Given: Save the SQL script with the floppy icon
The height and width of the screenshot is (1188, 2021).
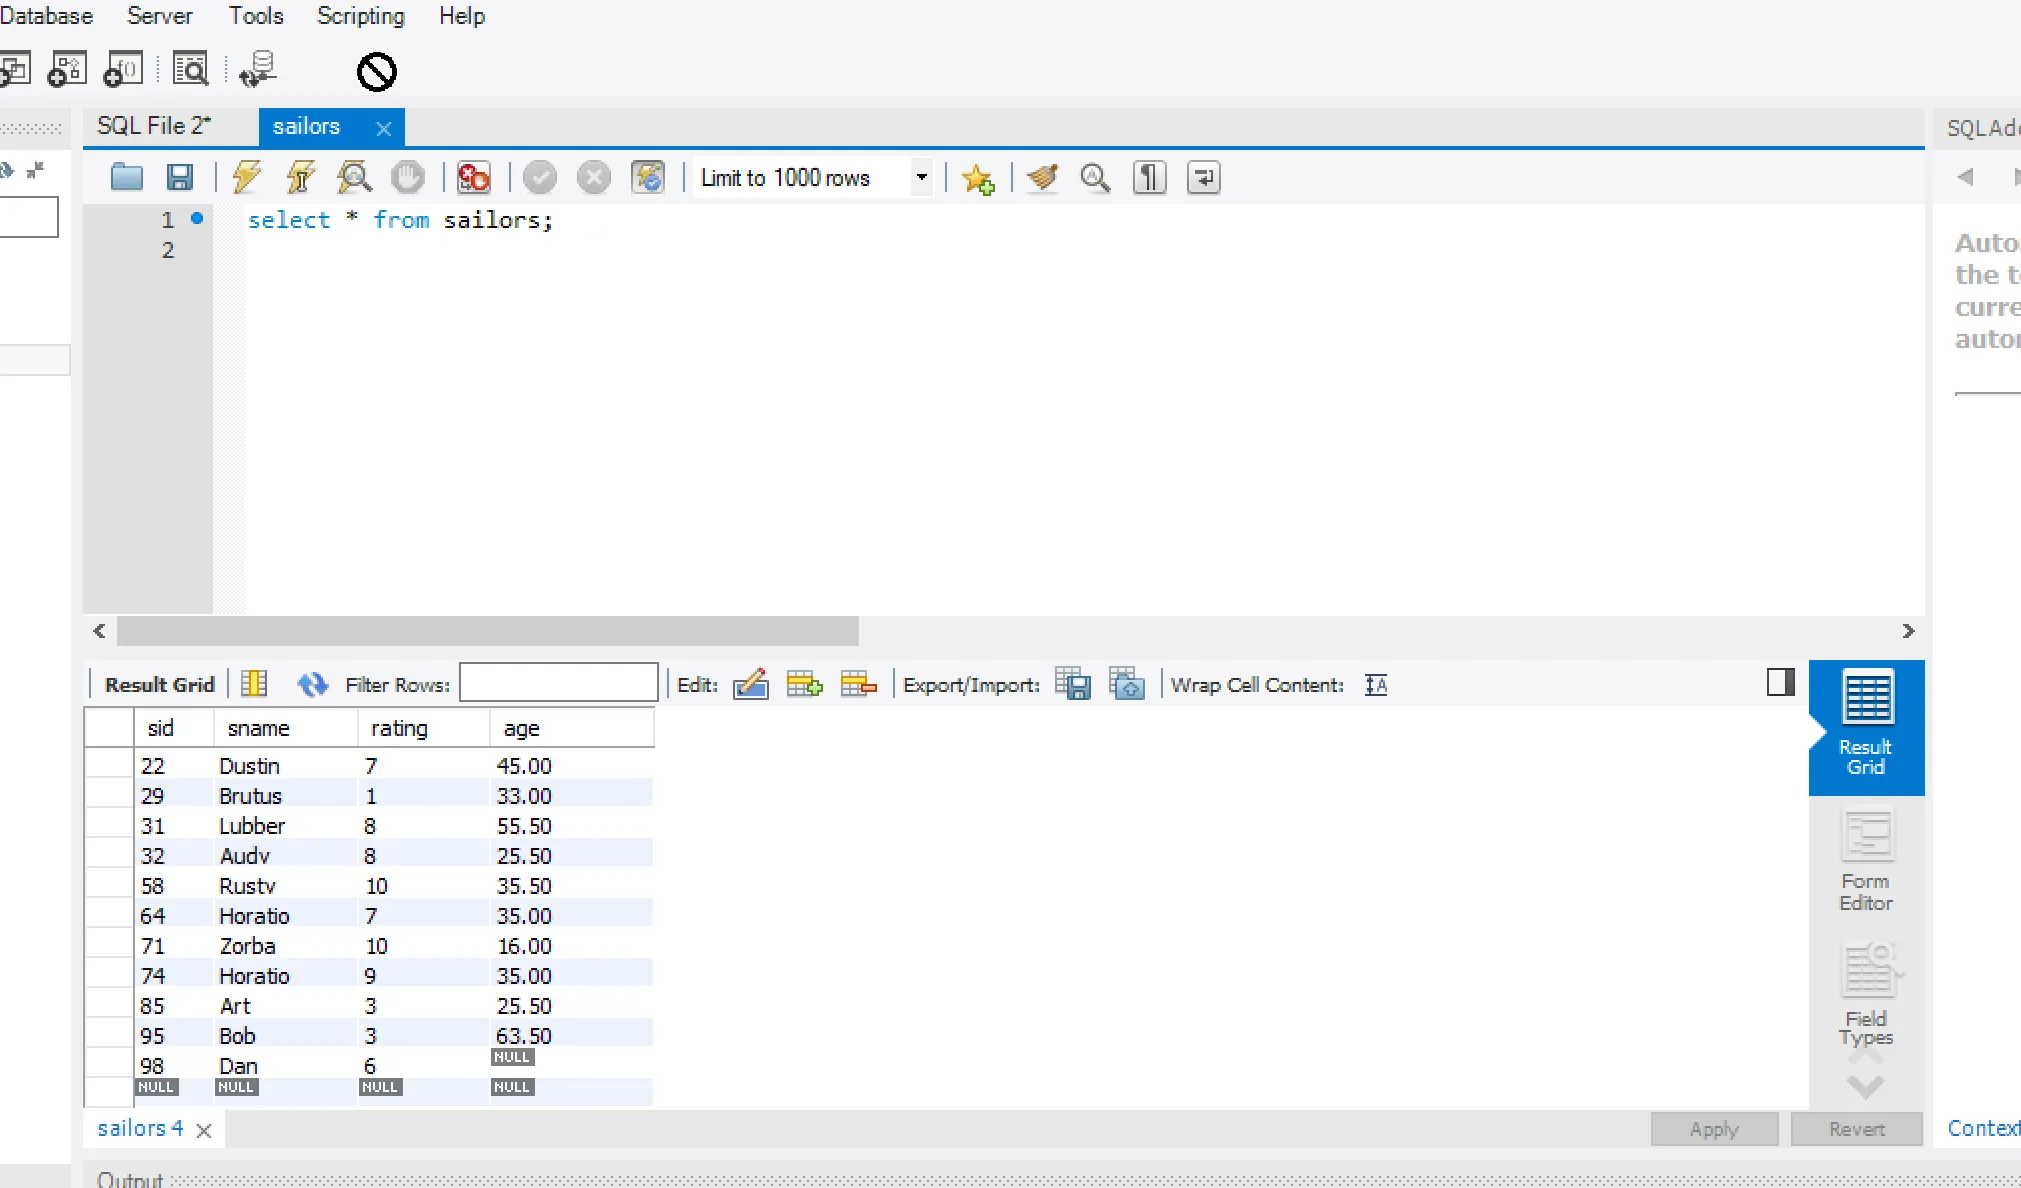Looking at the screenshot, I should (180, 178).
